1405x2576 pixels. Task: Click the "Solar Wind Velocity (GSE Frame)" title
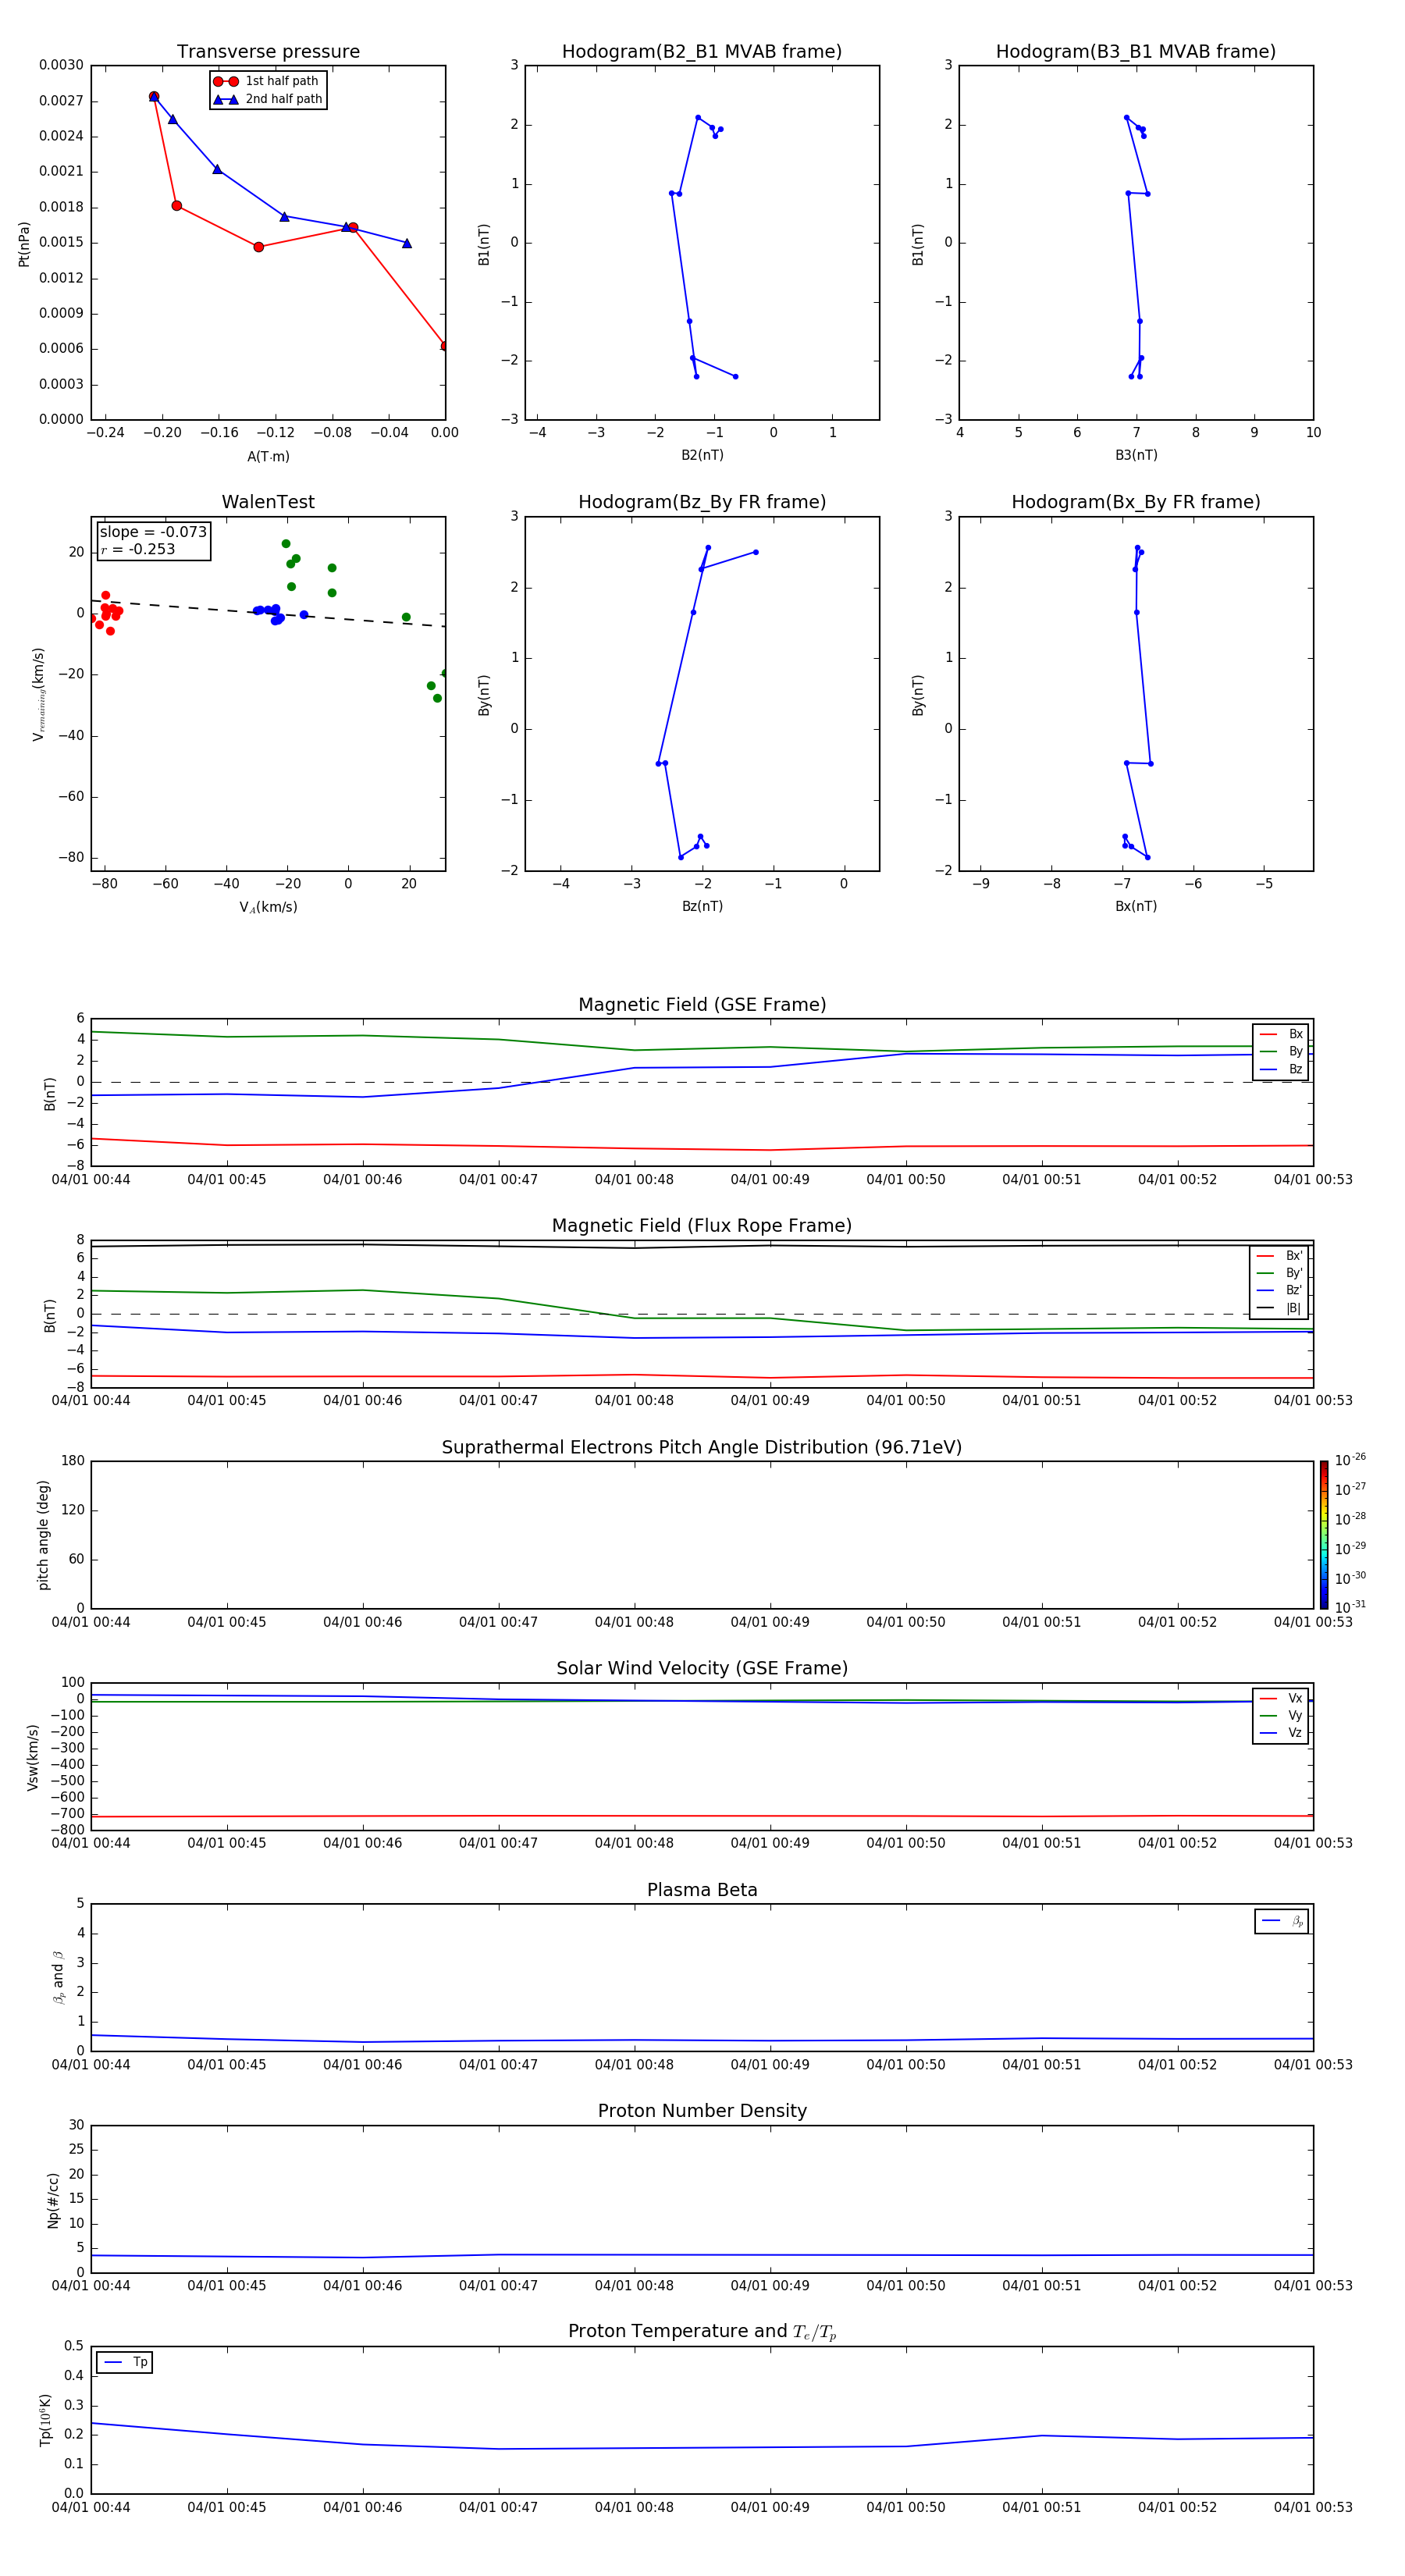click(702, 1669)
